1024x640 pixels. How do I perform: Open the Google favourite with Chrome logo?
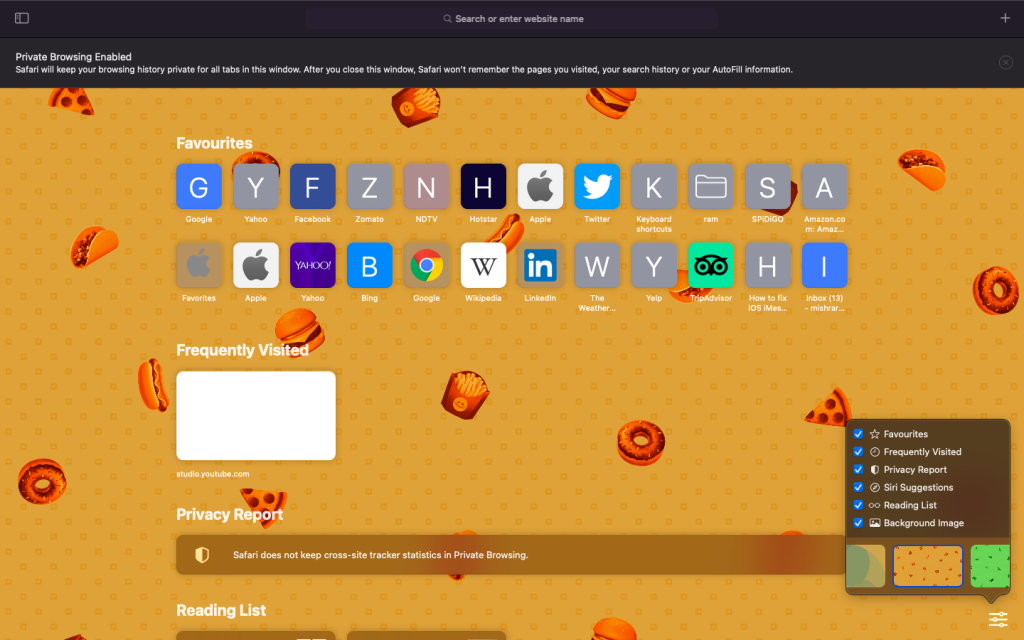tap(426, 265)
